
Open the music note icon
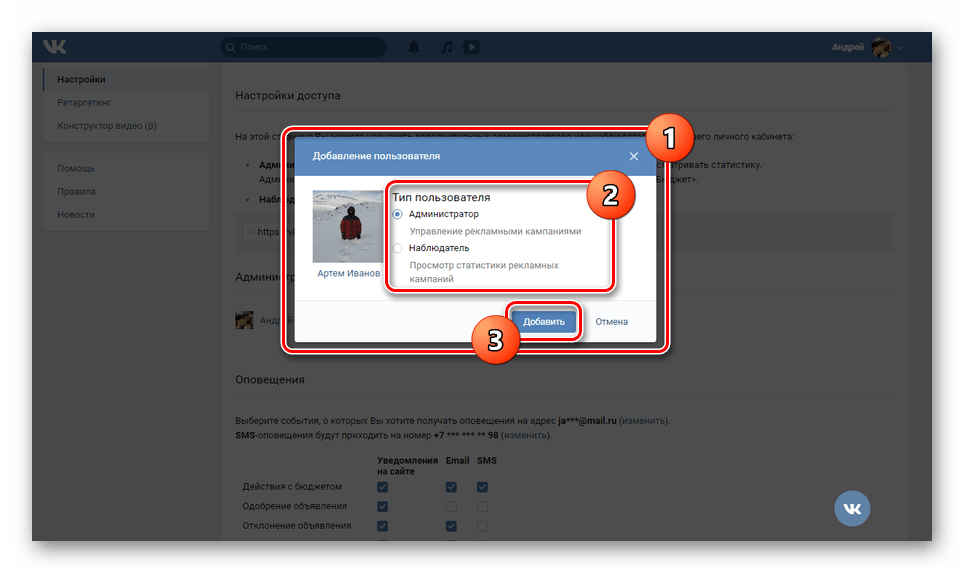[447, 47]
